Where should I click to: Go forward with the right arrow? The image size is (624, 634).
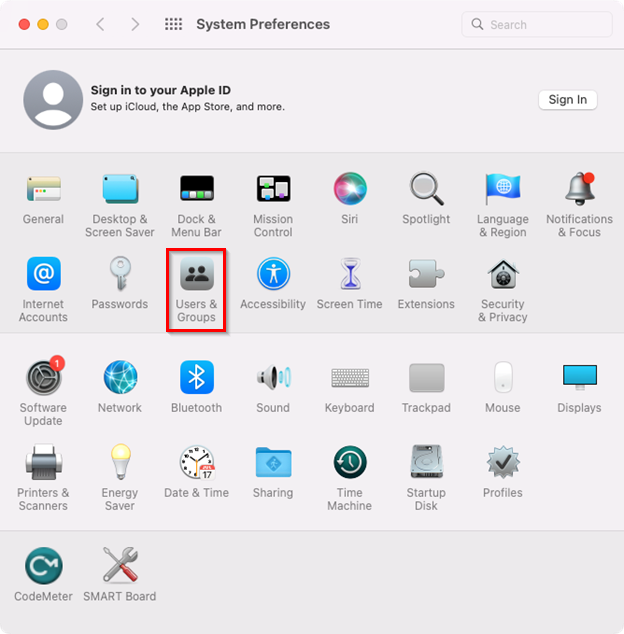(135, 24)
